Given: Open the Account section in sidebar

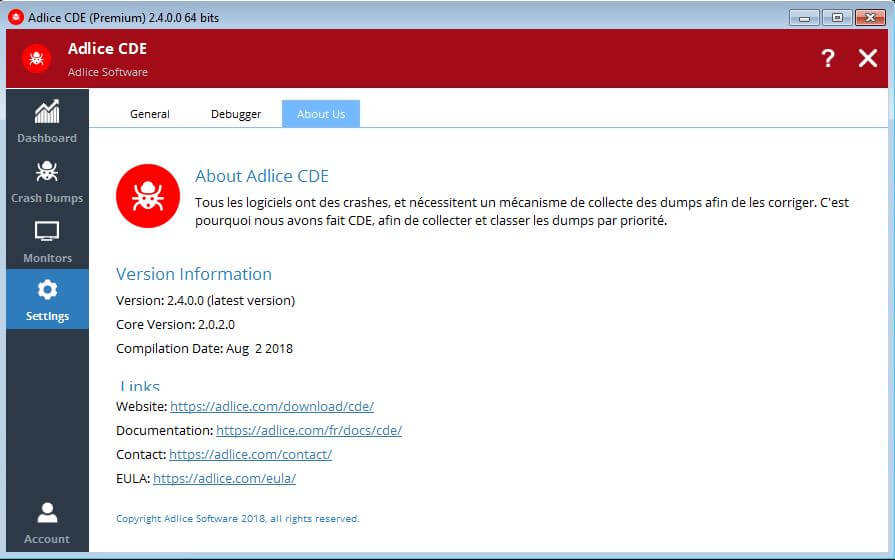Looking at the screenshot, I should tap(47, 523).
